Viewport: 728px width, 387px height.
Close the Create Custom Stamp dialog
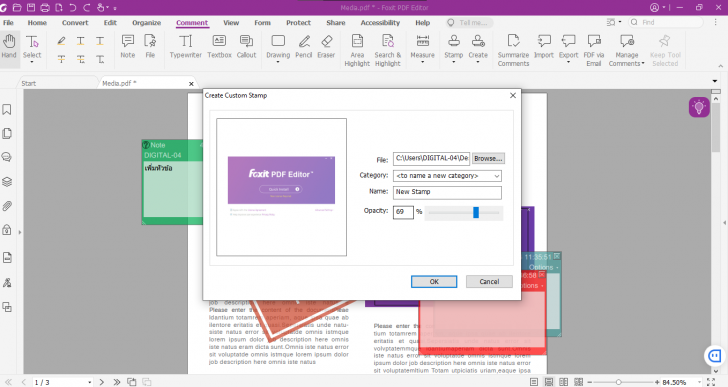(513, 95)
